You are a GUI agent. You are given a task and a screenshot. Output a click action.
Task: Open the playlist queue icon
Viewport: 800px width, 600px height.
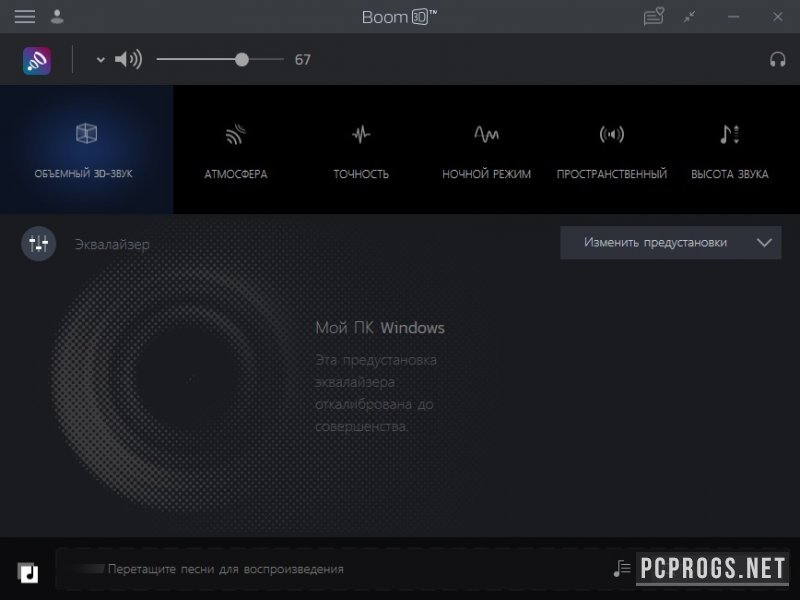(x=622, y=568)
